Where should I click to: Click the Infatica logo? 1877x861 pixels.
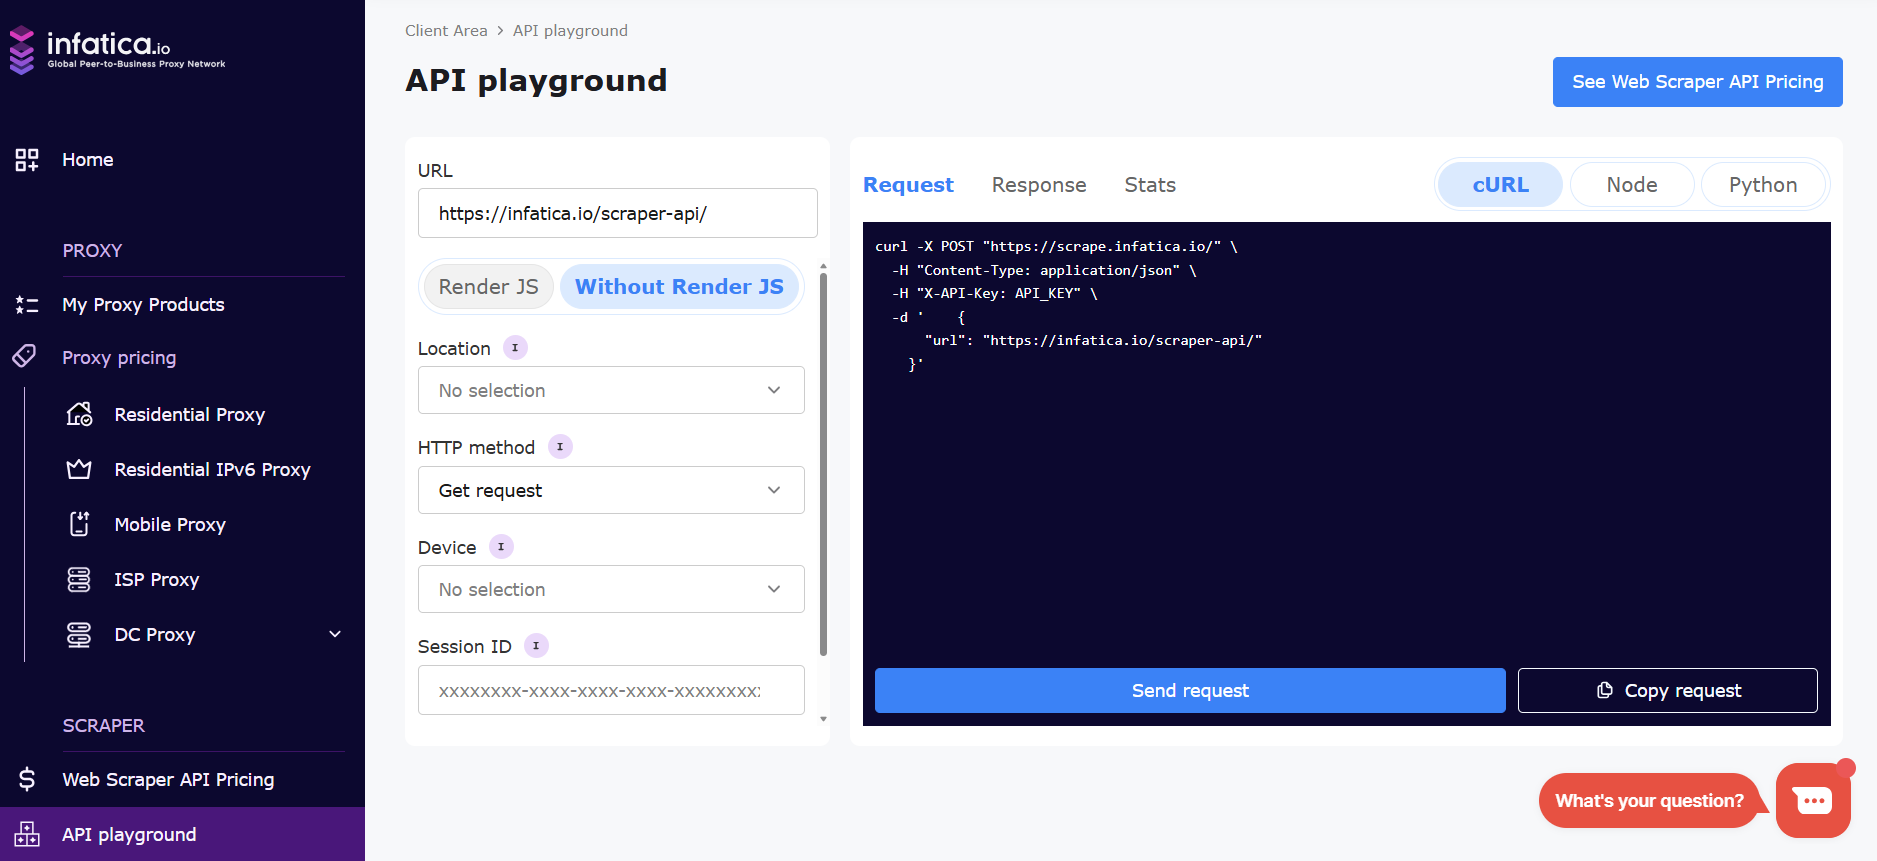[117, 50]
